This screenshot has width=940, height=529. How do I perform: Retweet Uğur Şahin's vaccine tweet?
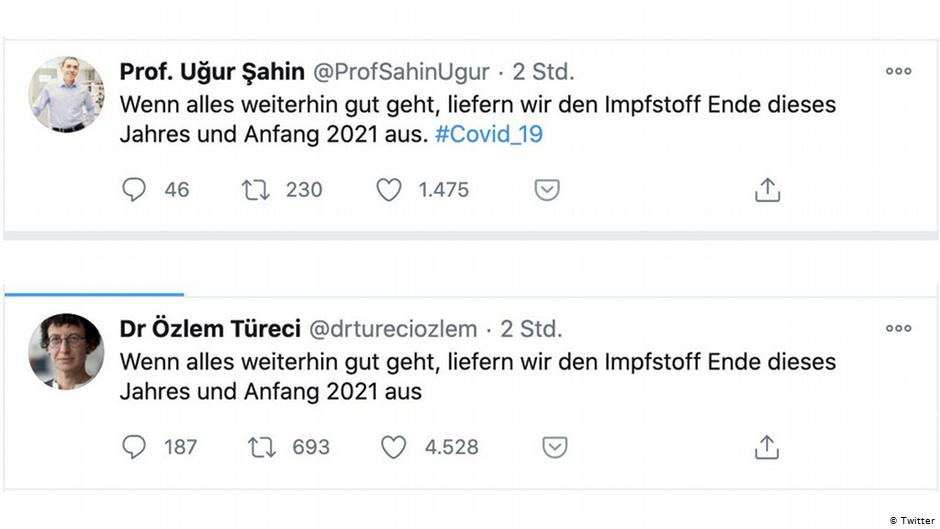click(x=255, y=190)
